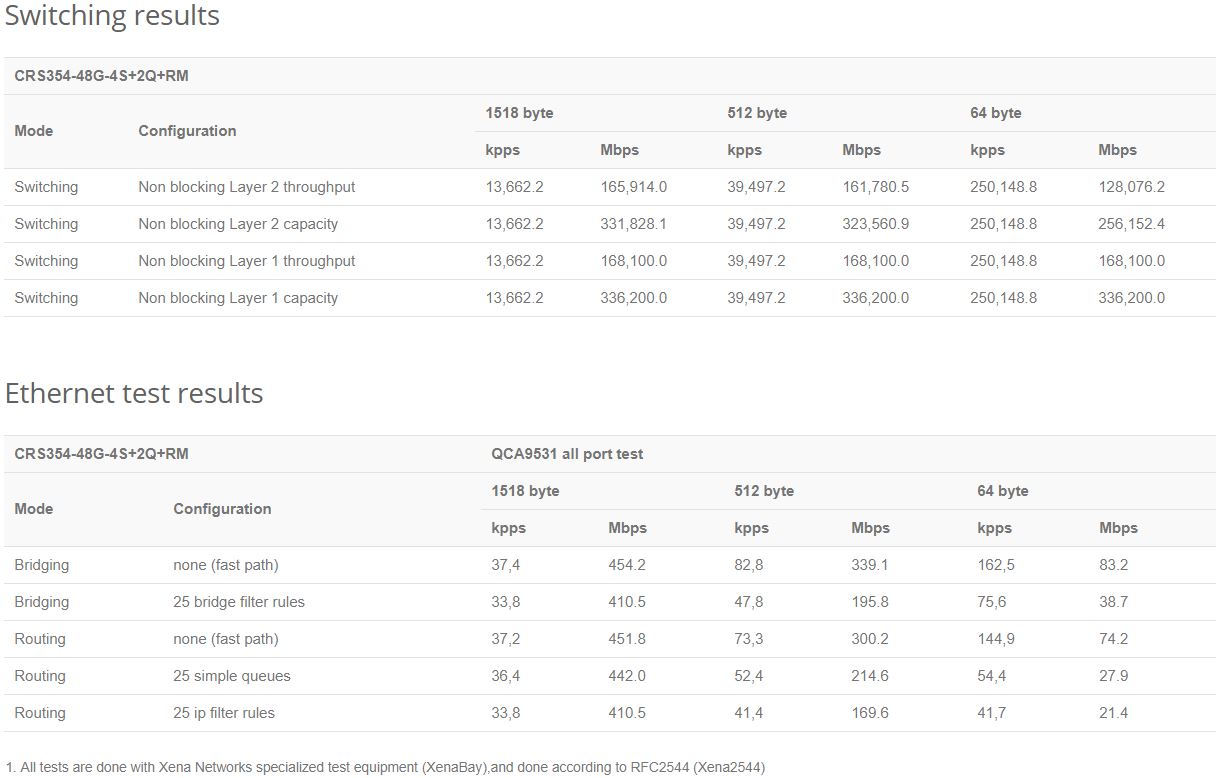
Task: Click "1518 byte" header in Switching results table
Action: click(x=519, y=113)
